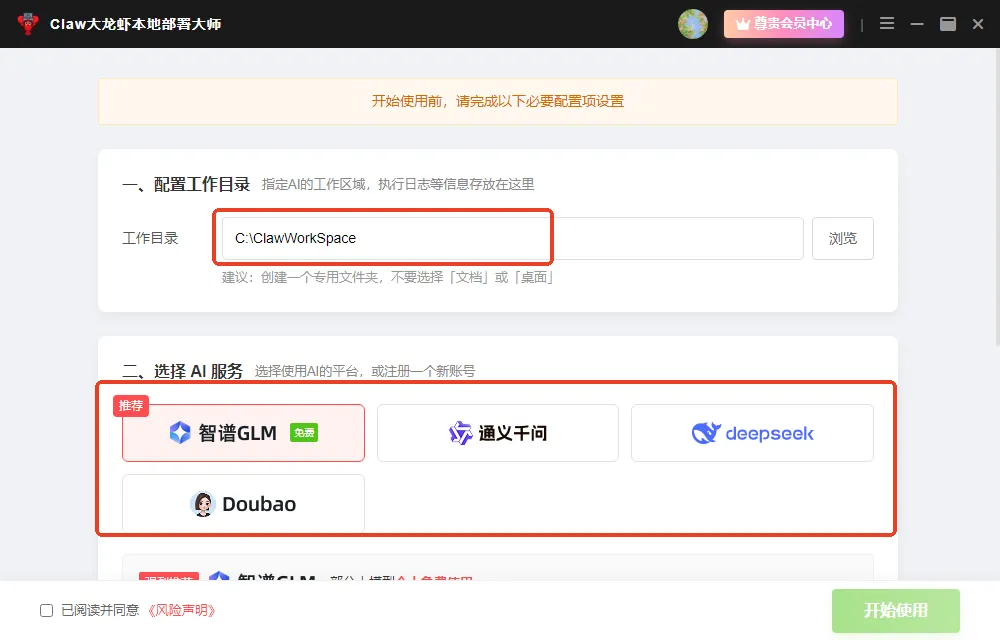Click the 开始使用 start button
This screenshot has height=640, width=1000.
[895, 610]
